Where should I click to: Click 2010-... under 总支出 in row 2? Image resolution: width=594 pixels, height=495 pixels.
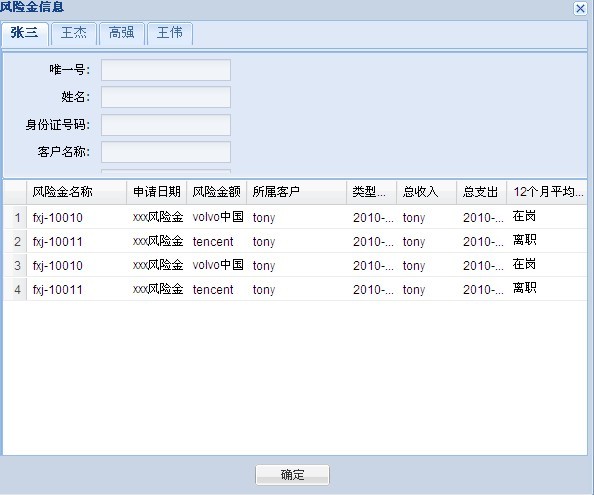coord(483,242)
